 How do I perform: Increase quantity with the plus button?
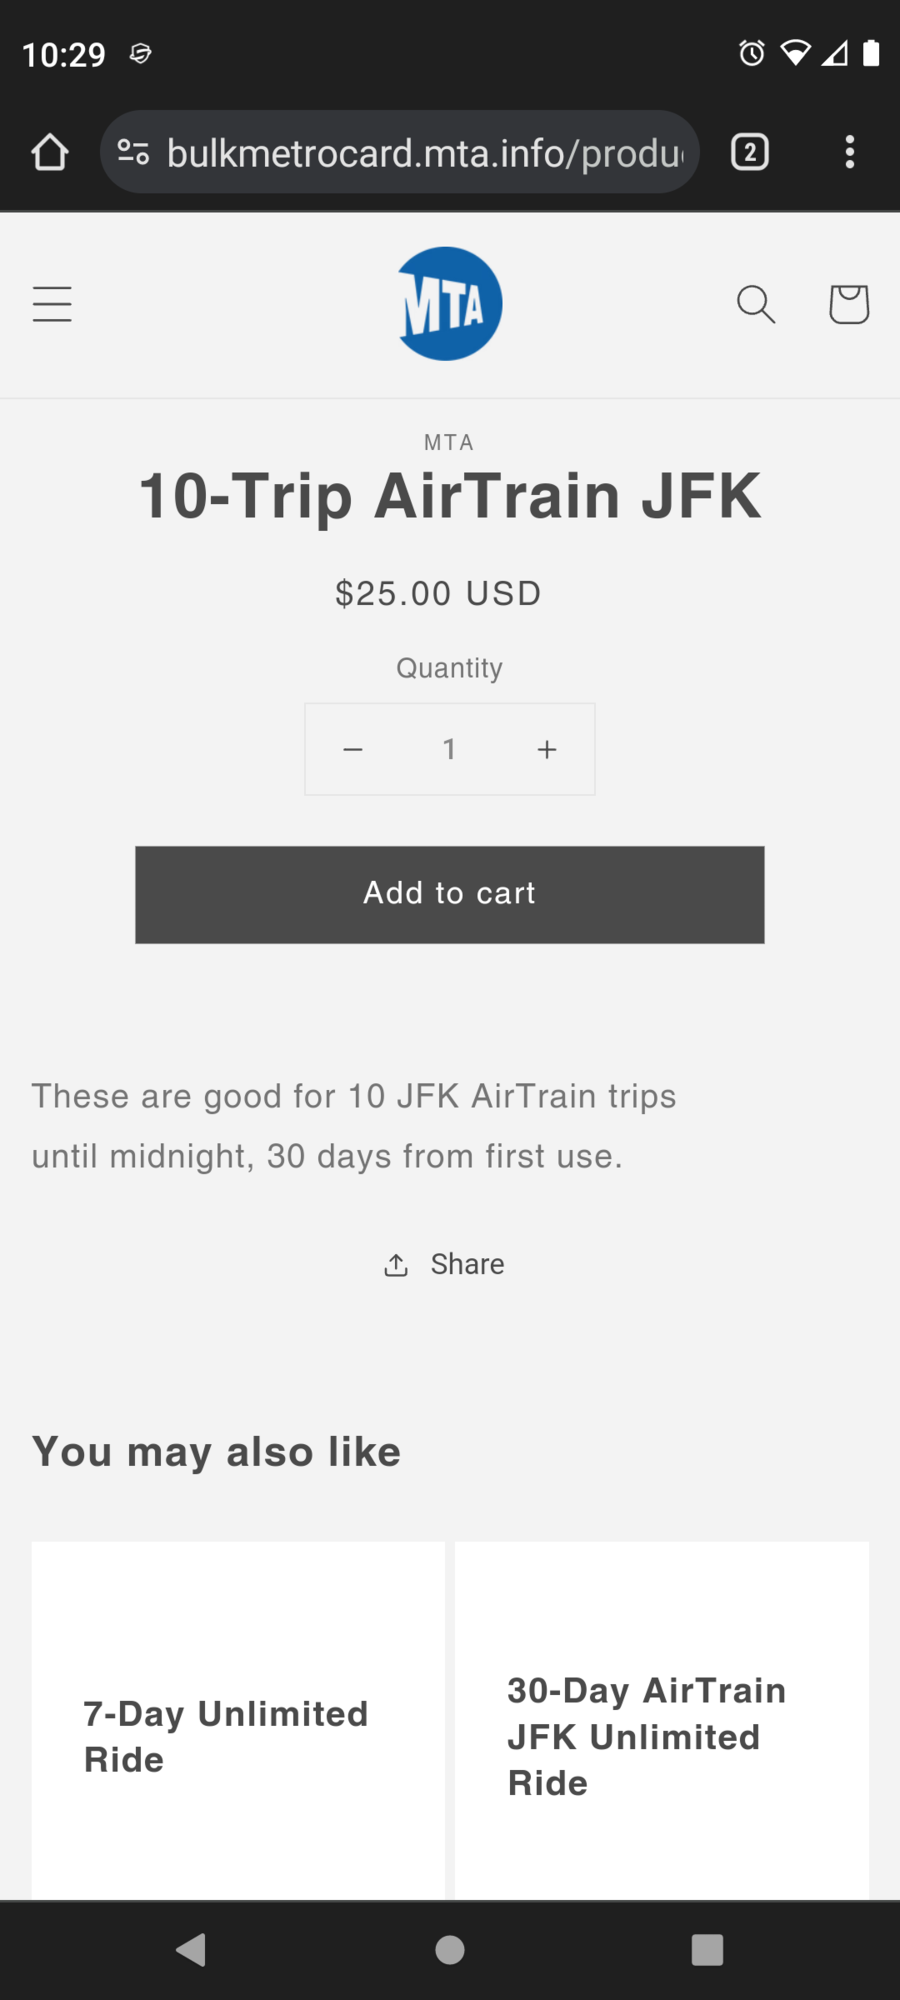[x=547, y=749]
